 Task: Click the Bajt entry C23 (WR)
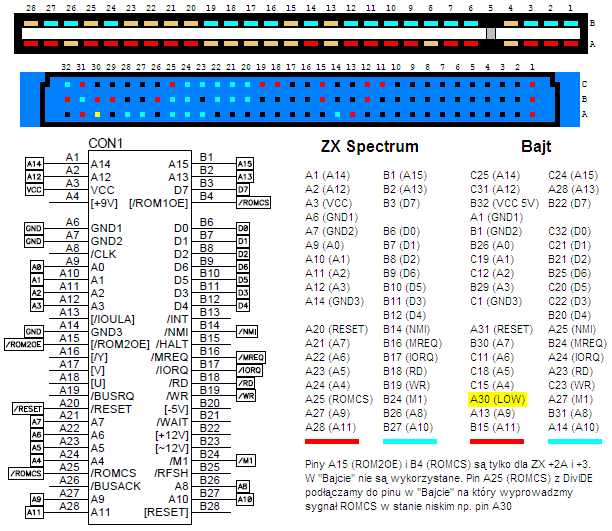tap(571, 385)
